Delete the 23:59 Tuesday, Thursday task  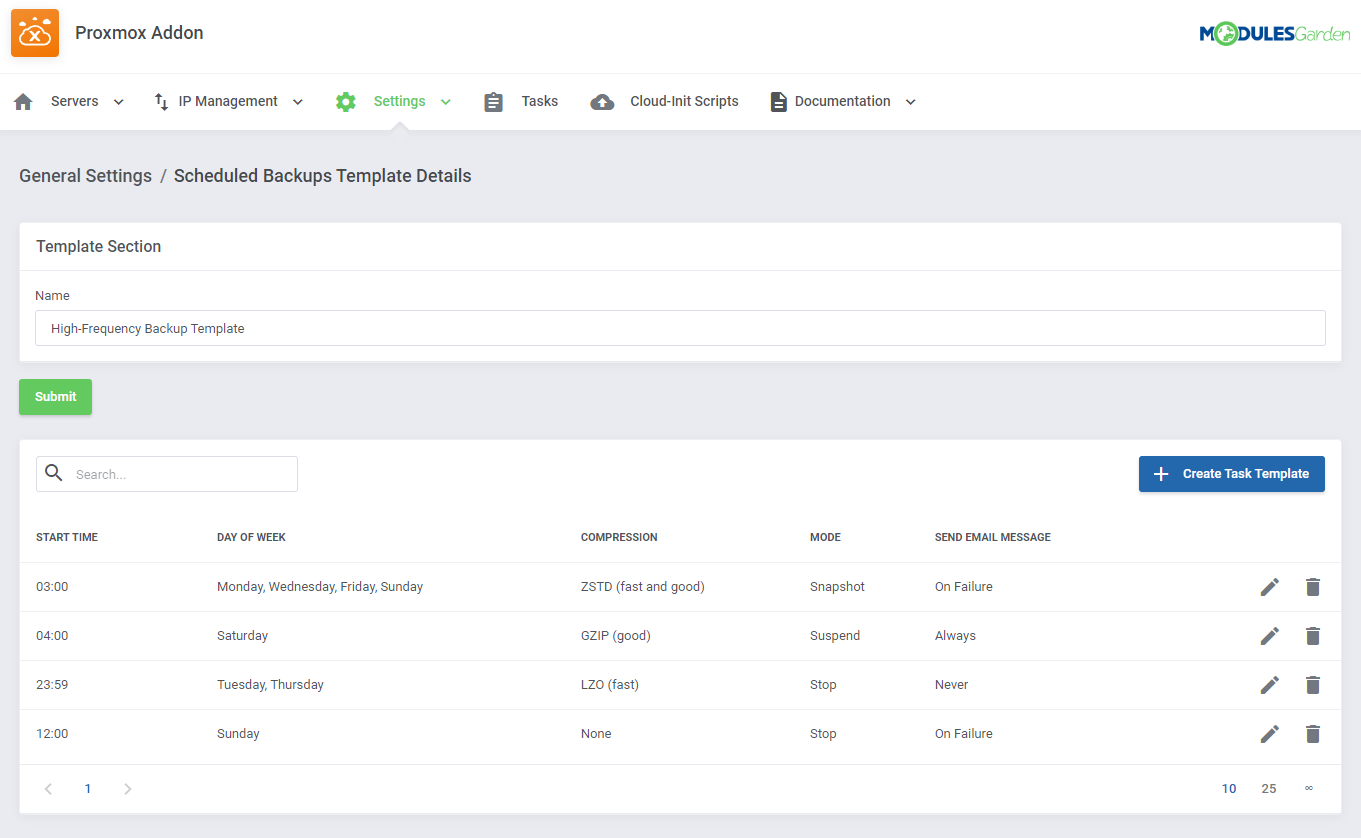(x=1313, y=685)
